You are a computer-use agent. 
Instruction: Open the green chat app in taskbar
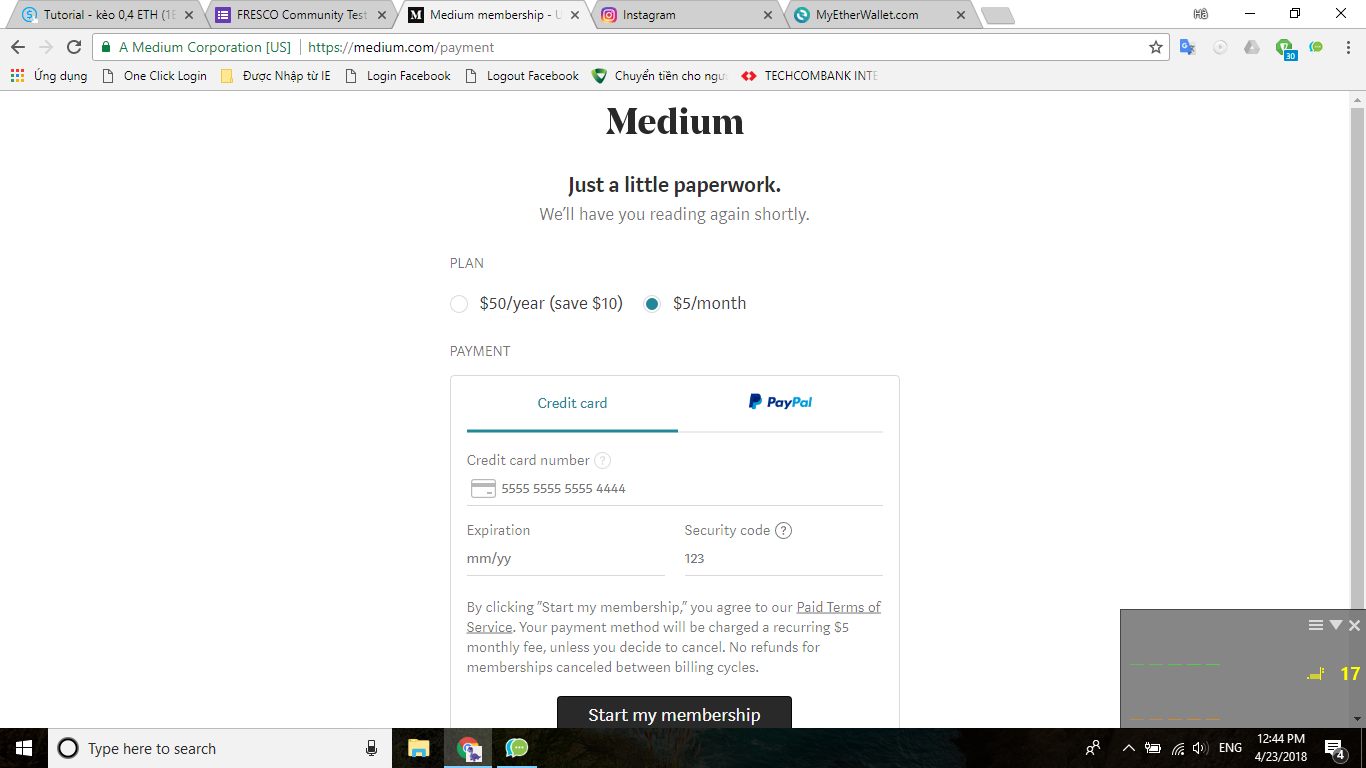point(516,748)
